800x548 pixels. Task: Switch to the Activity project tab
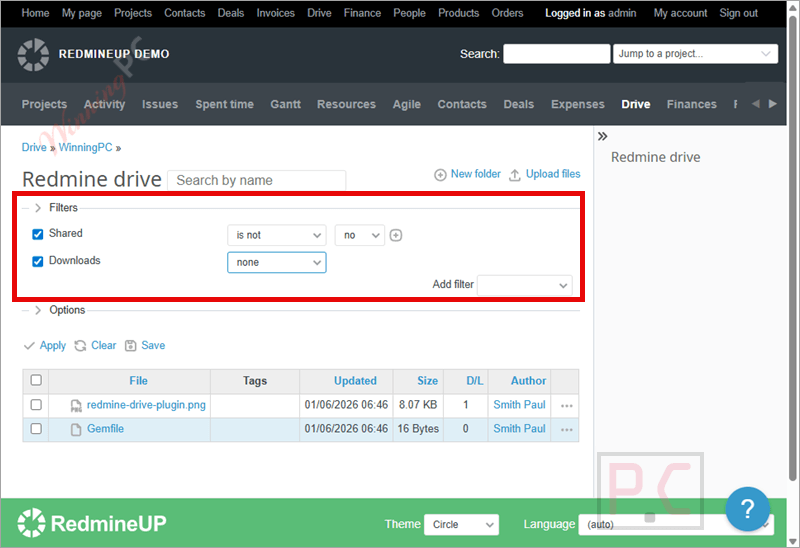click(x=105, y=104)
